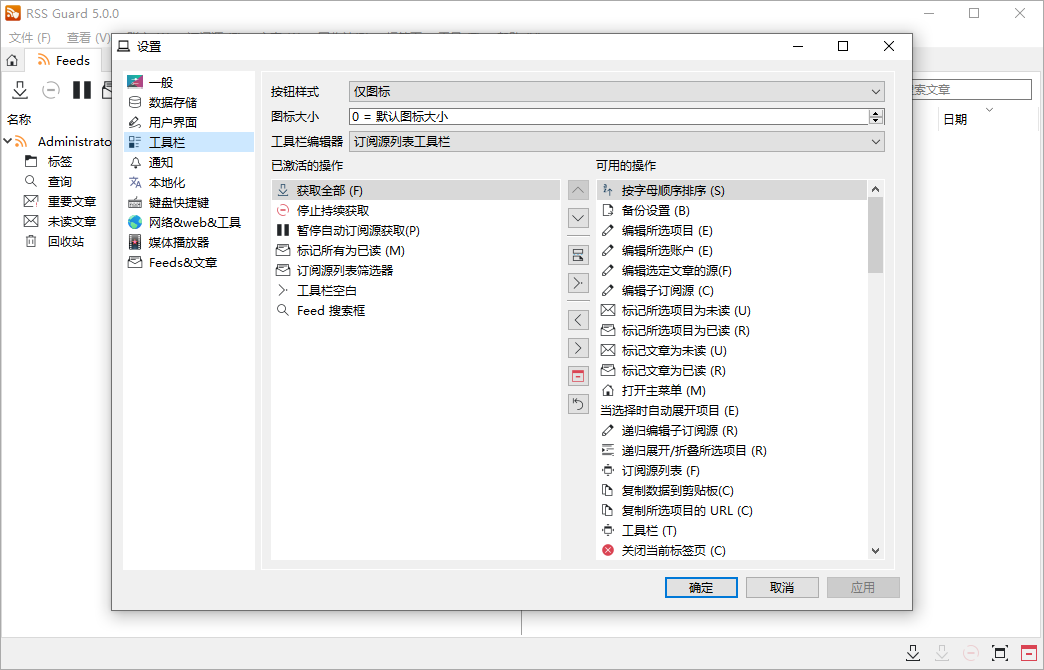Insert a spacer into the toolbar

pyautogui.click(x=578, y=282)
